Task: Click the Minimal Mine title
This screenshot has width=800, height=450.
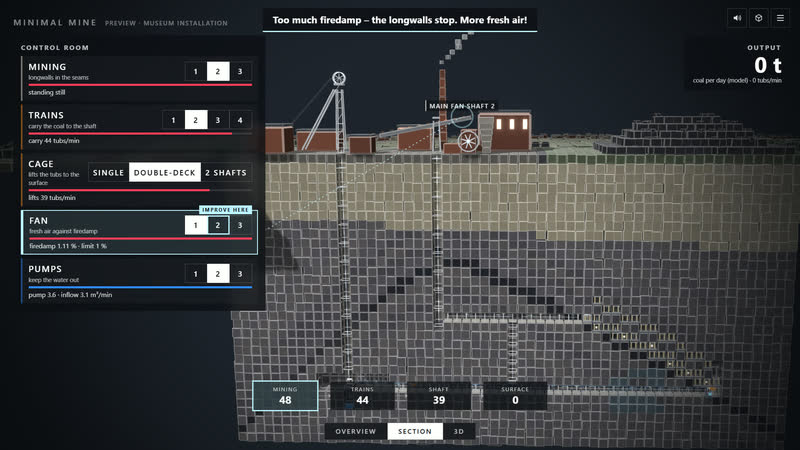Action: [x=55, y=22]
